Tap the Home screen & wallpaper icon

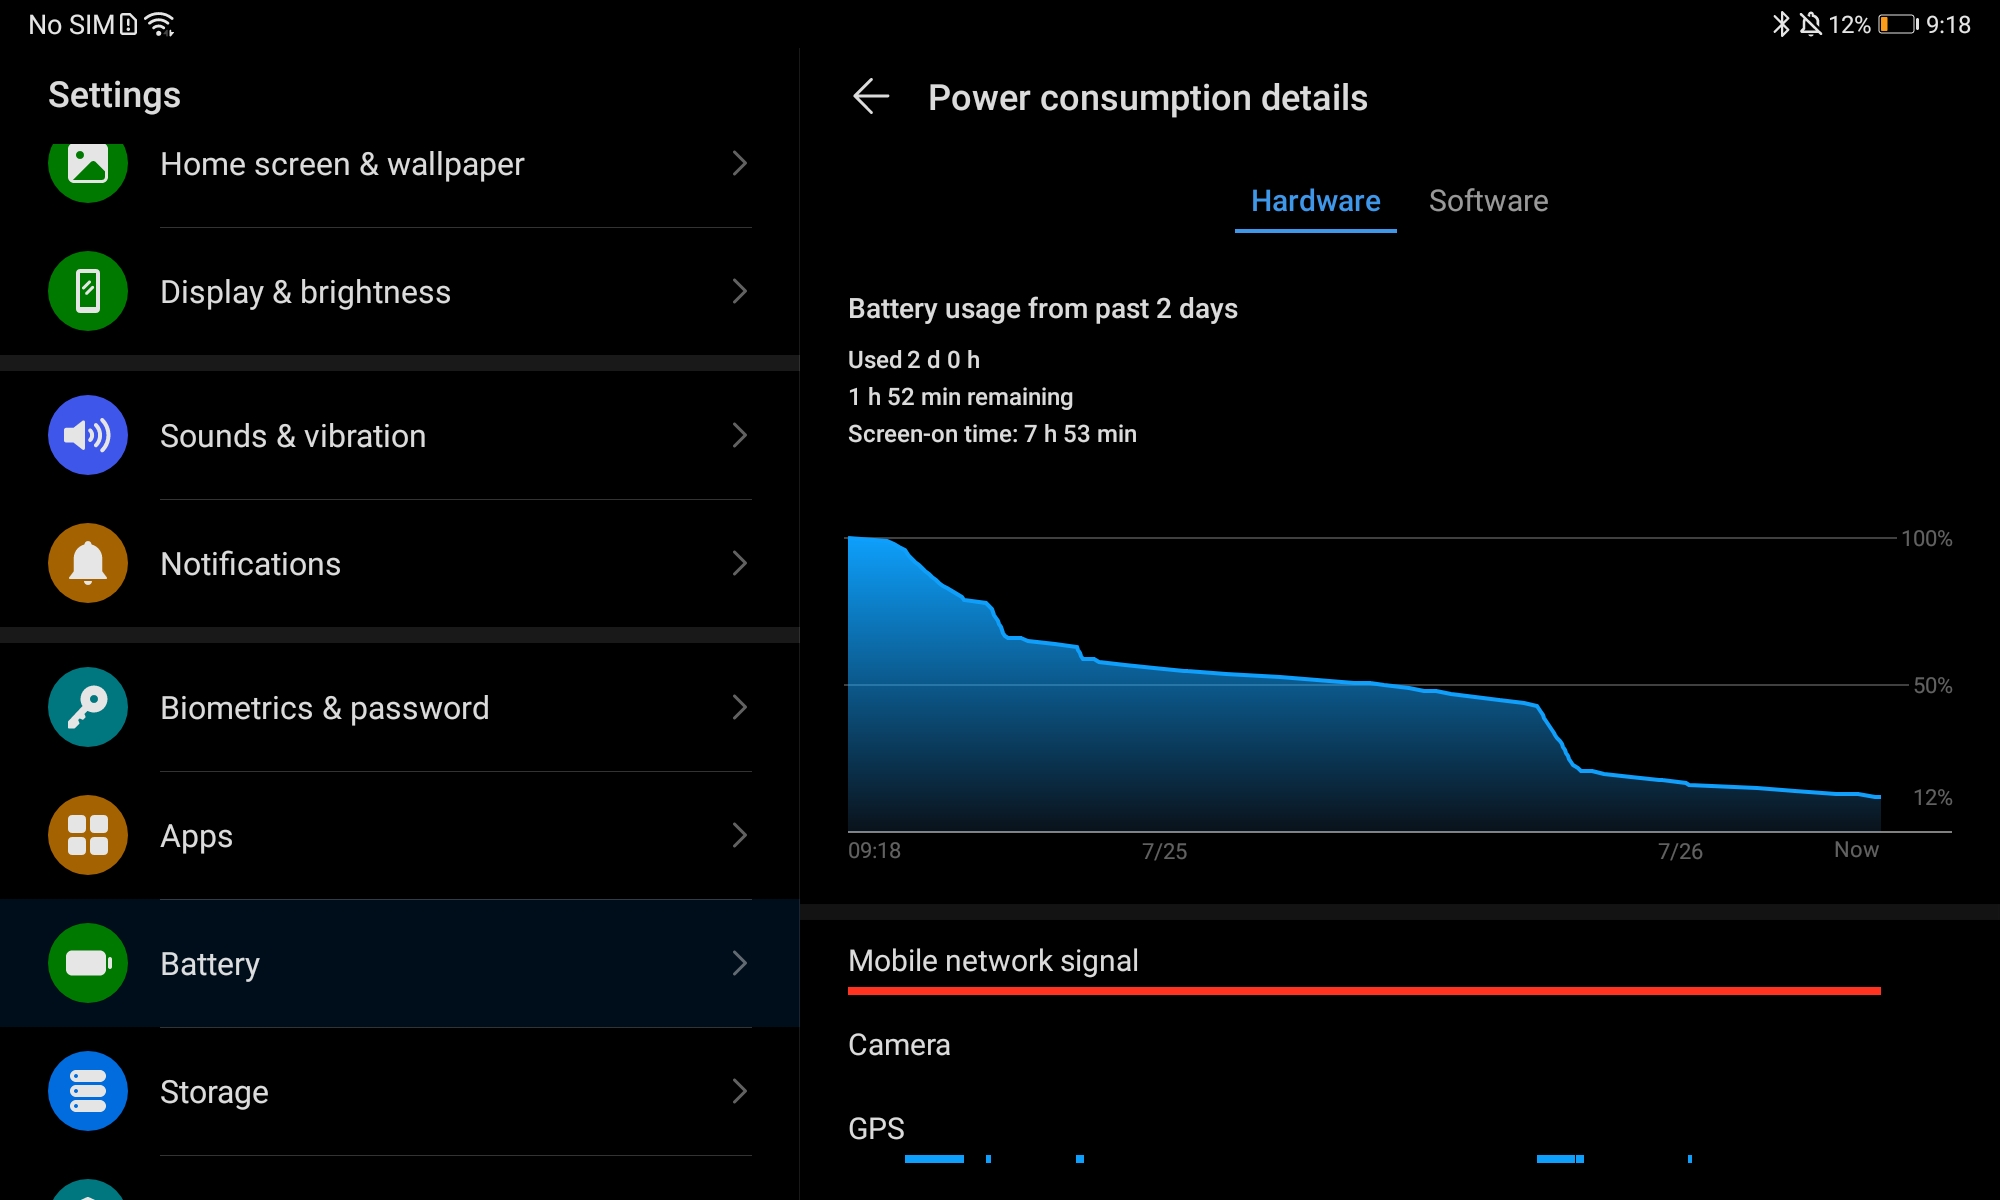[x=88, y=166]
